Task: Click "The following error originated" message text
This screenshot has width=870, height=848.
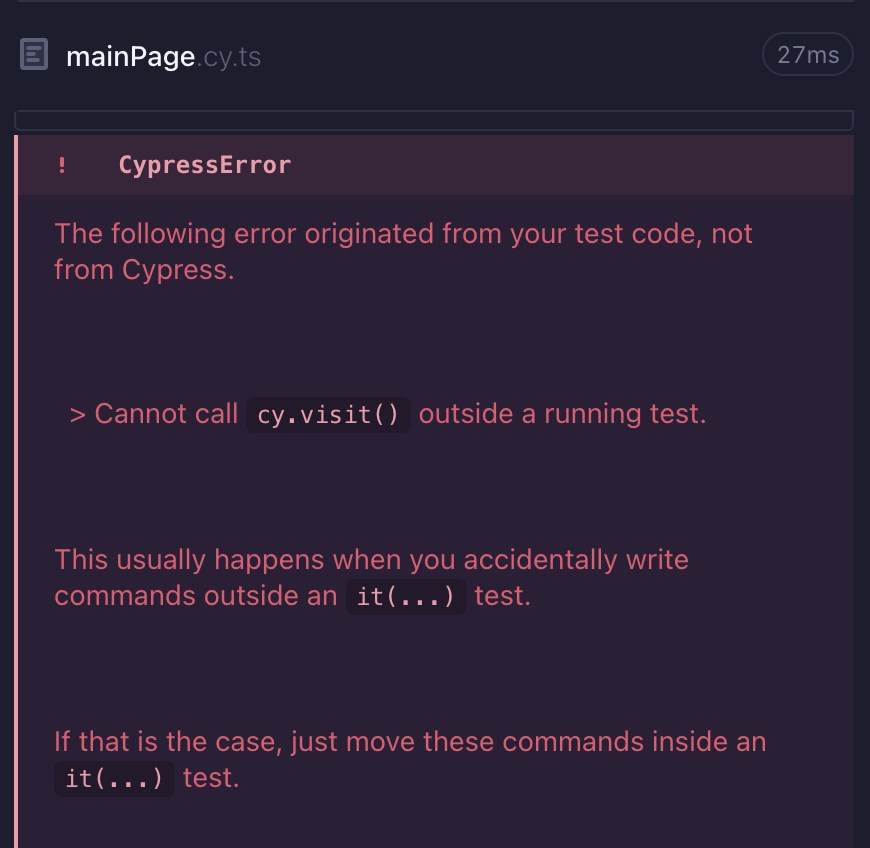Action: pos(403,251)
